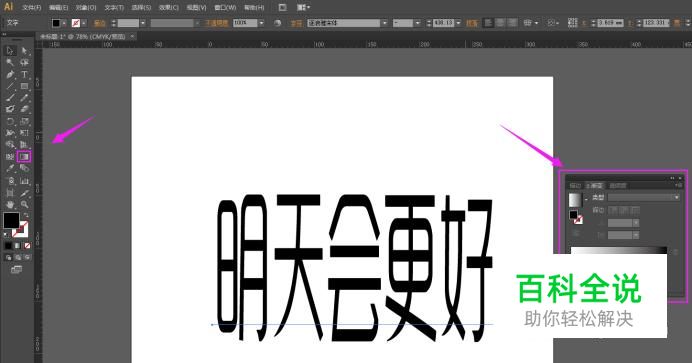Open the 选择(S) menu

(141, 7)
